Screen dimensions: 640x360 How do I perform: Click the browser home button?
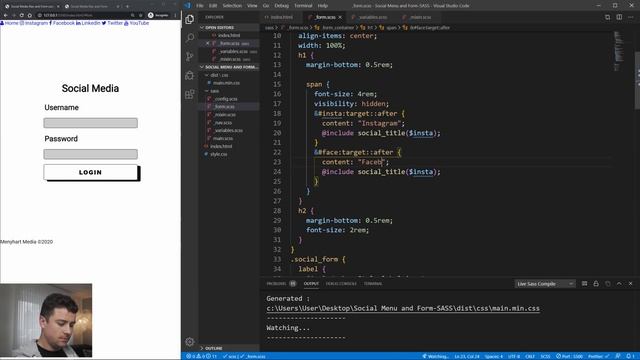(x=30, y=15)
